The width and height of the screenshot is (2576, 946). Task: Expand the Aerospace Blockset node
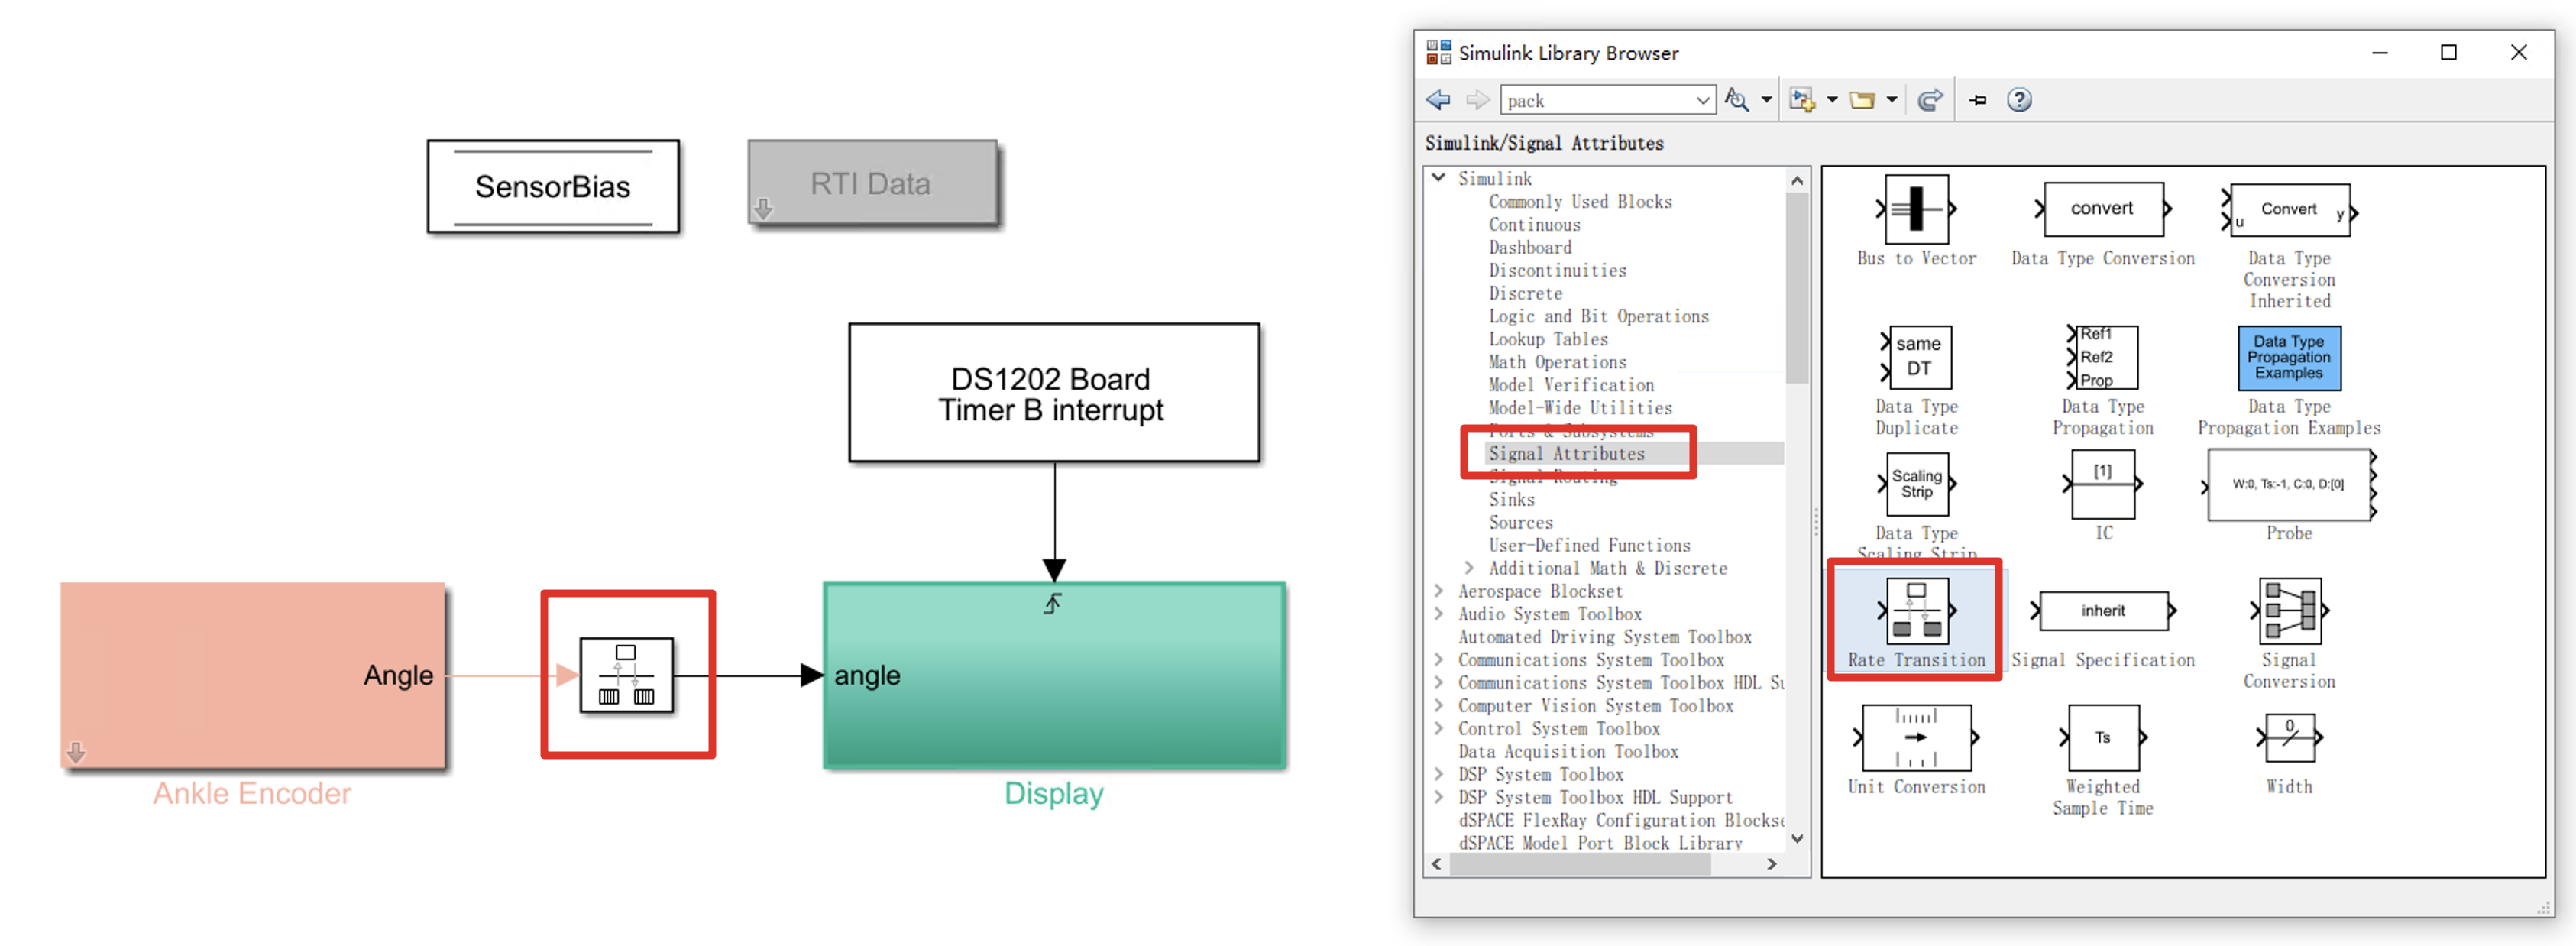pyautogui.click(x=1438, y=591)
